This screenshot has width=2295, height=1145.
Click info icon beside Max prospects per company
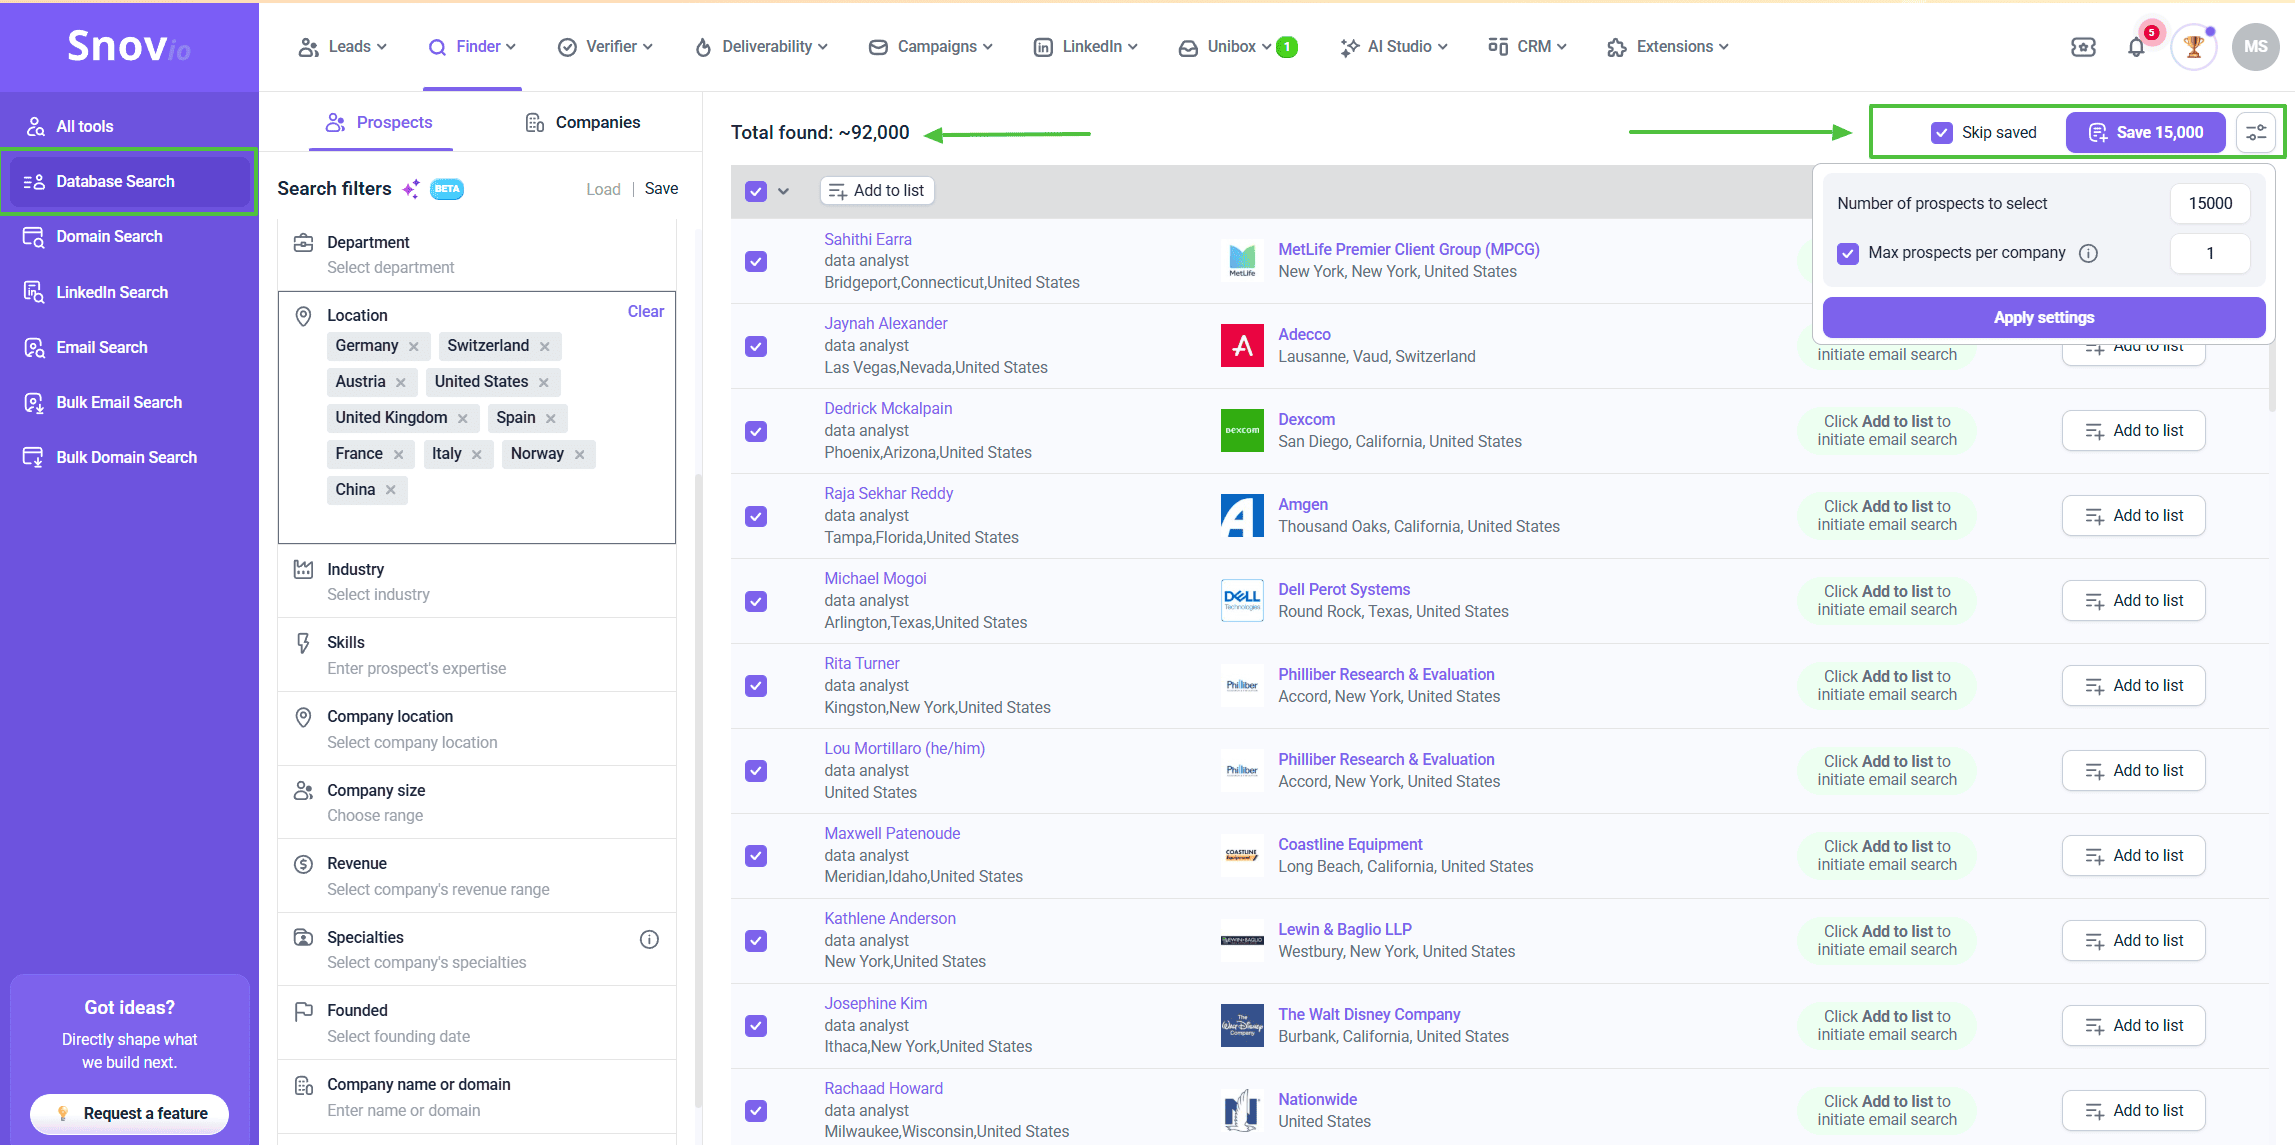pos(2088,253)
